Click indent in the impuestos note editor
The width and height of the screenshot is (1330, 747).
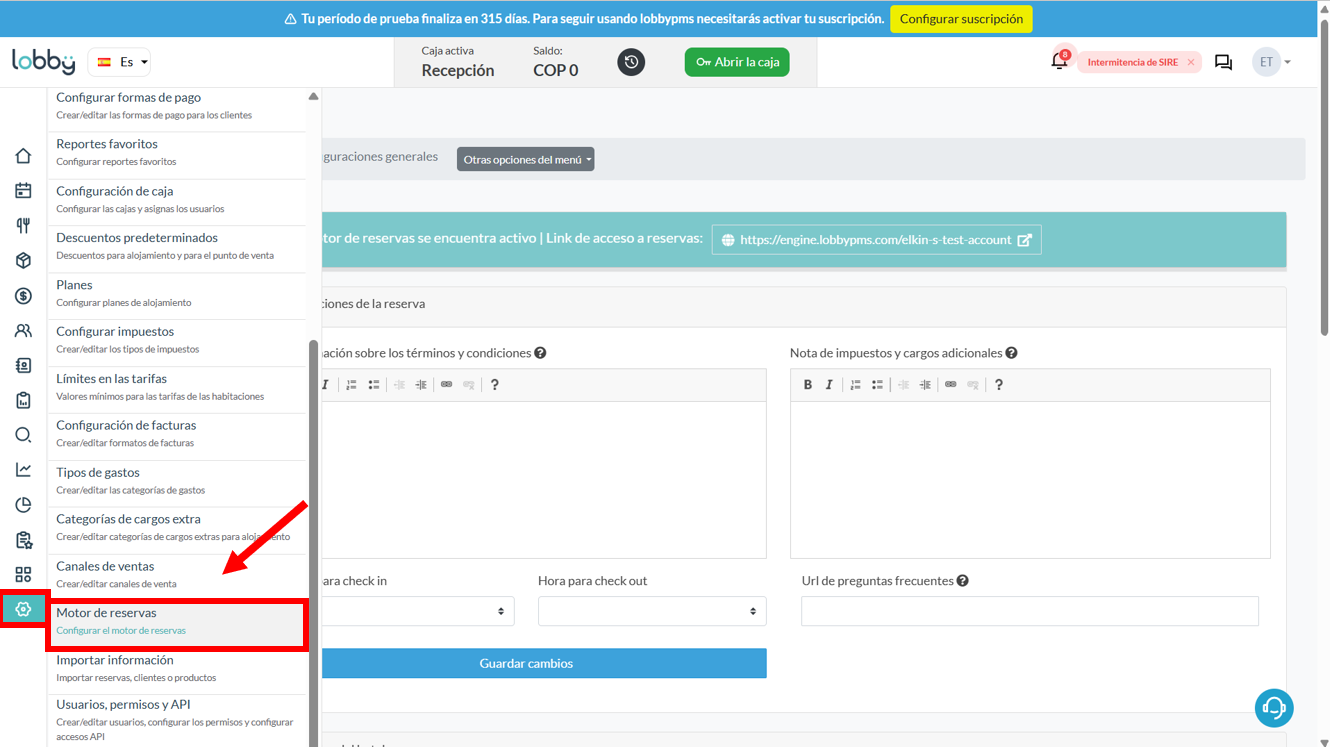tap(925, 385)
